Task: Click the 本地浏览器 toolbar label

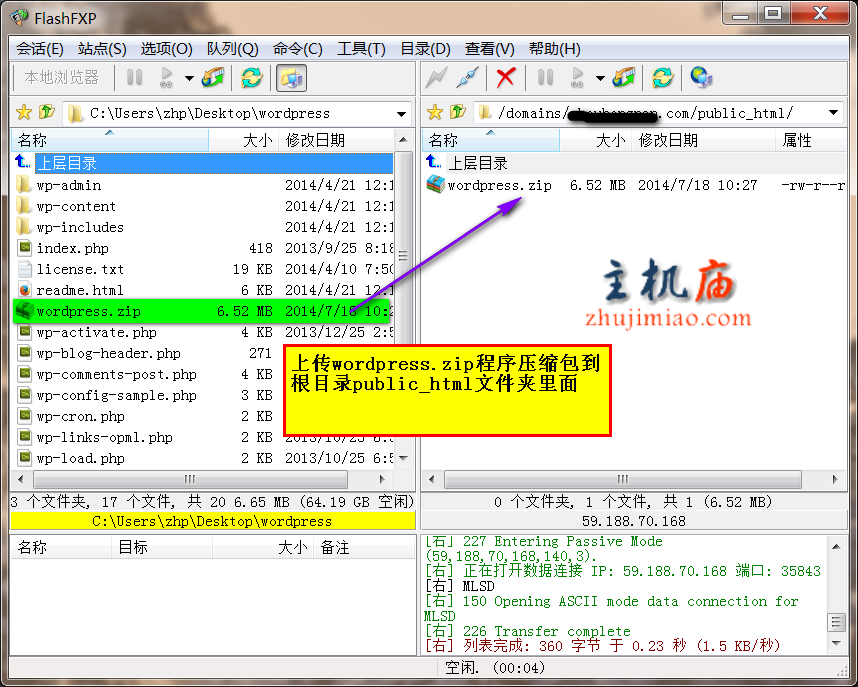Action: 61,78
